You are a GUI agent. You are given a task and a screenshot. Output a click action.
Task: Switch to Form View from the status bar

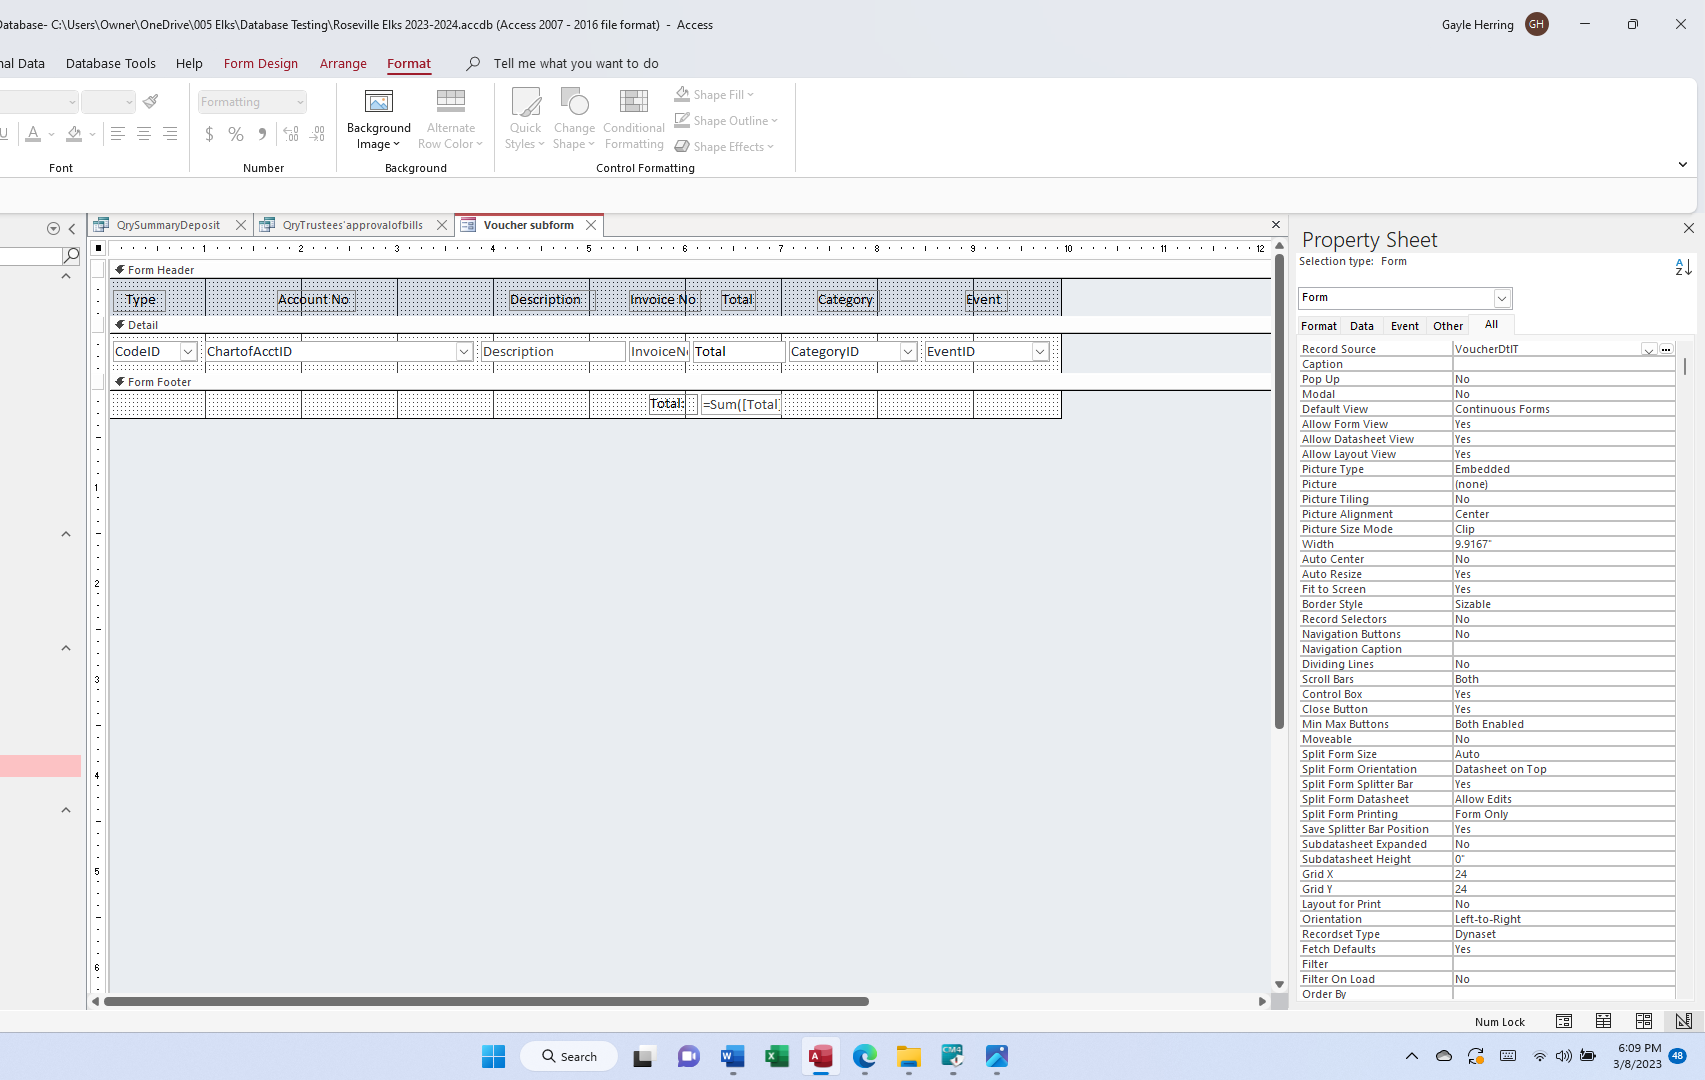(1563, 1021)
